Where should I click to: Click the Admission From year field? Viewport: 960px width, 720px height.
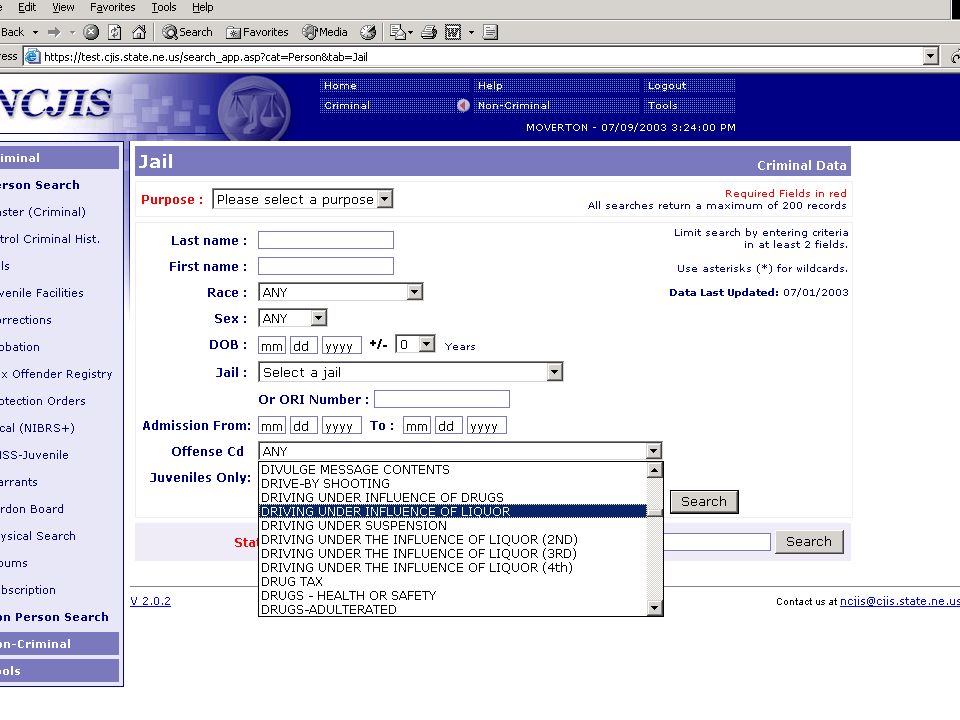click(x=342, y=426)
